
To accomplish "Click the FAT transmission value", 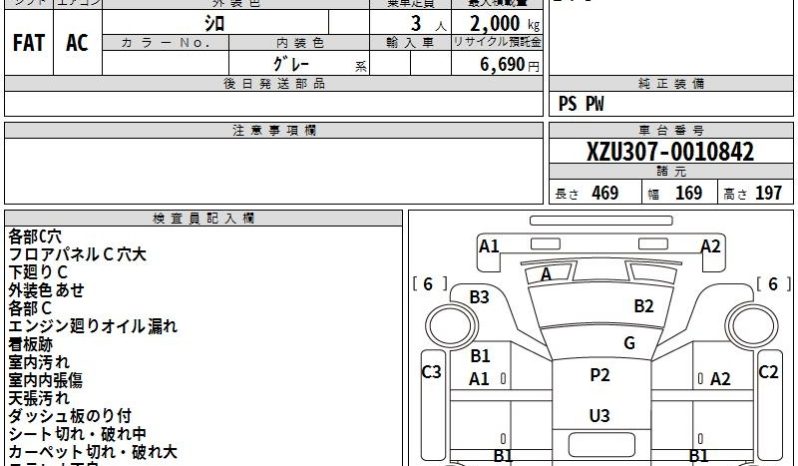I will pos(28,43).
